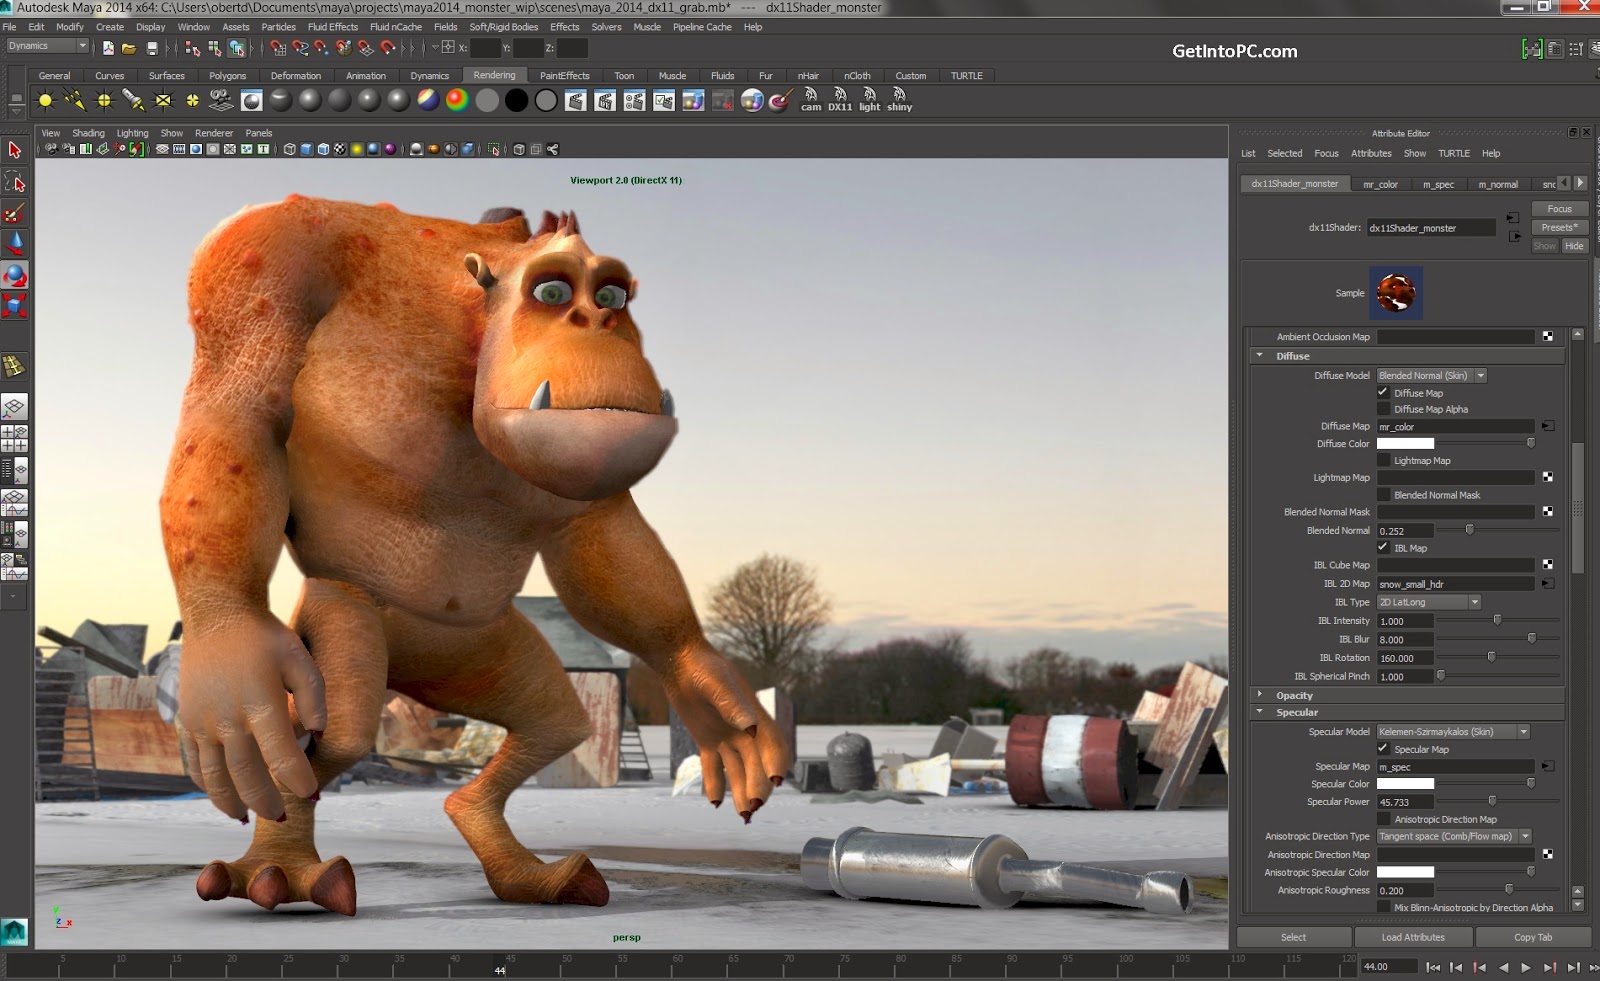Open a scene using the folder icon
The height and width of the screenshot is (981, 1600).
129,47
